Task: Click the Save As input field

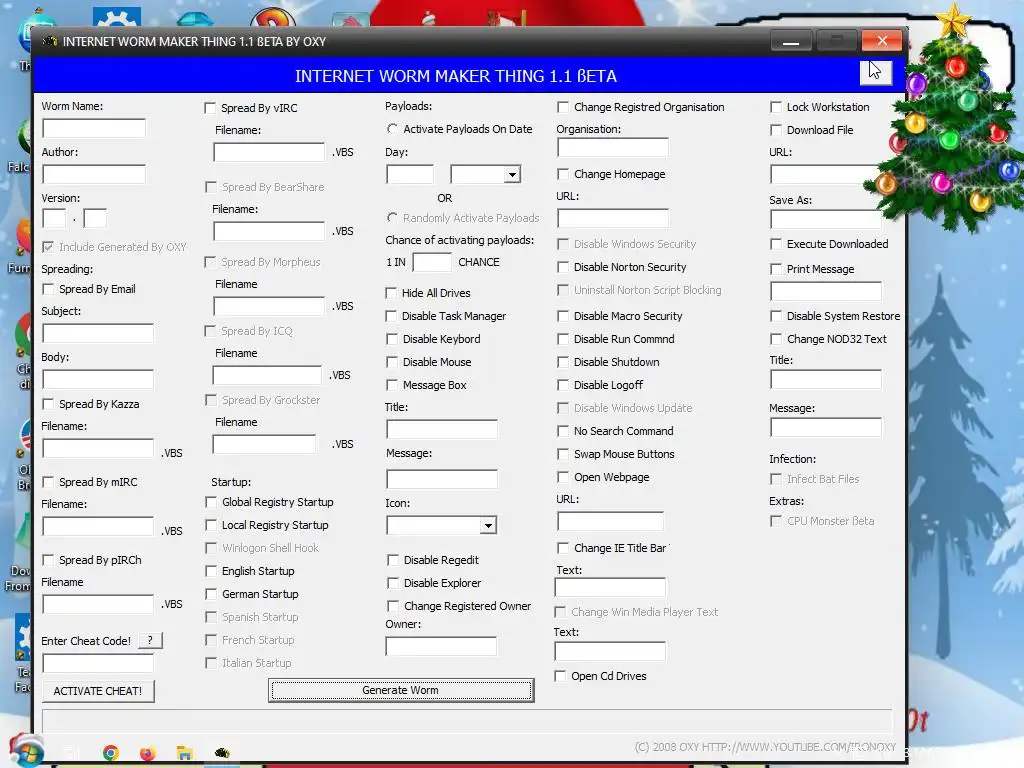Action: click(826, 219)
